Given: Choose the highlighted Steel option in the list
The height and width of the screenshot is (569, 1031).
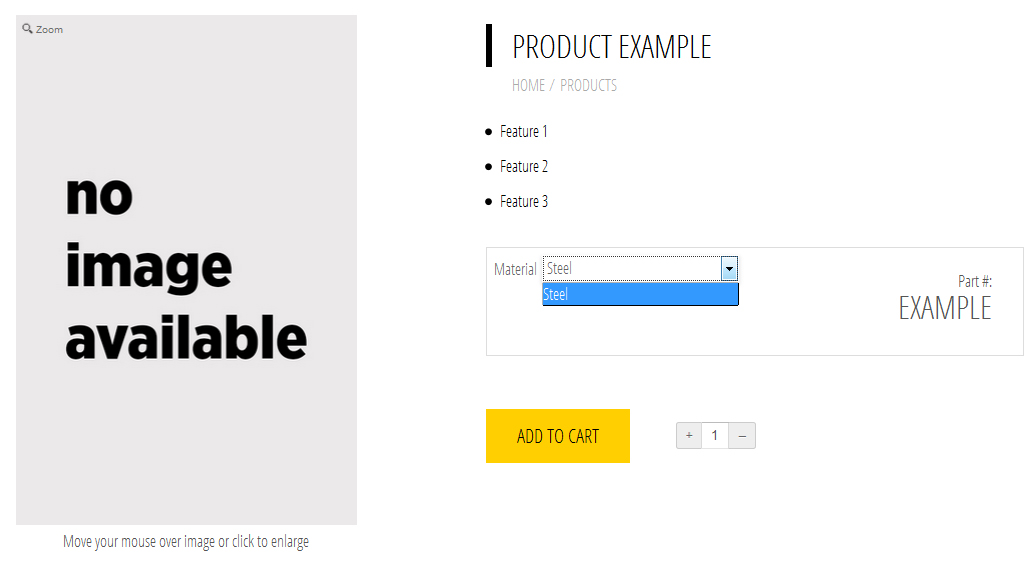Looking at the screenshot, I should click(640, 295).
